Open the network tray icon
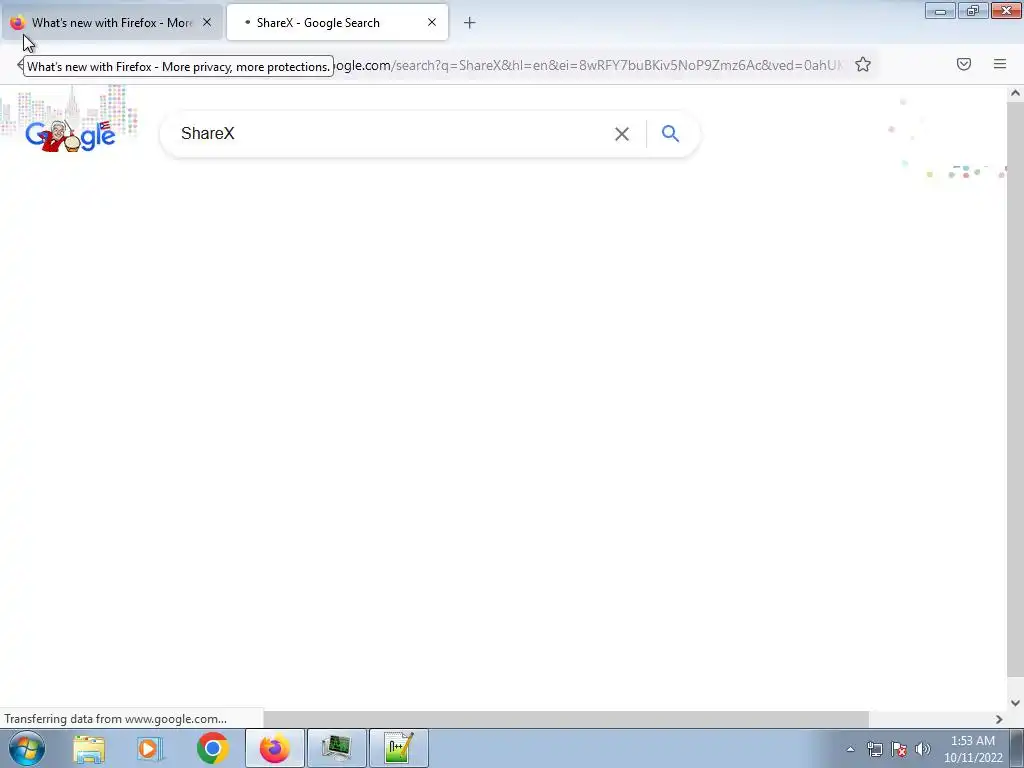Screen dimensions: 1024x768 [x=874, y=749]
